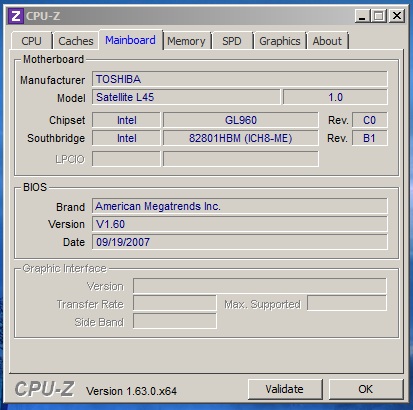Click the empty LPCIO model field
The image size is (413, 410).
(x=241, y=159)
